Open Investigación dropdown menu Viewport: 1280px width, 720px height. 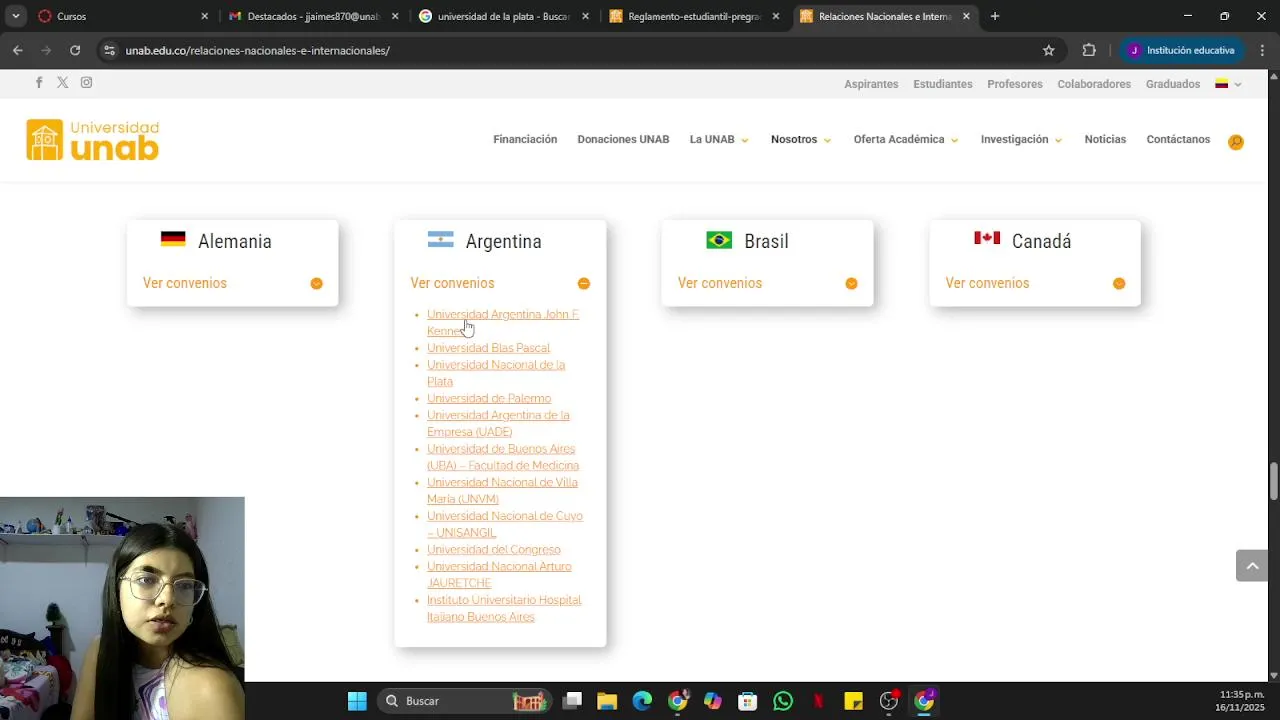(1022, 140)
